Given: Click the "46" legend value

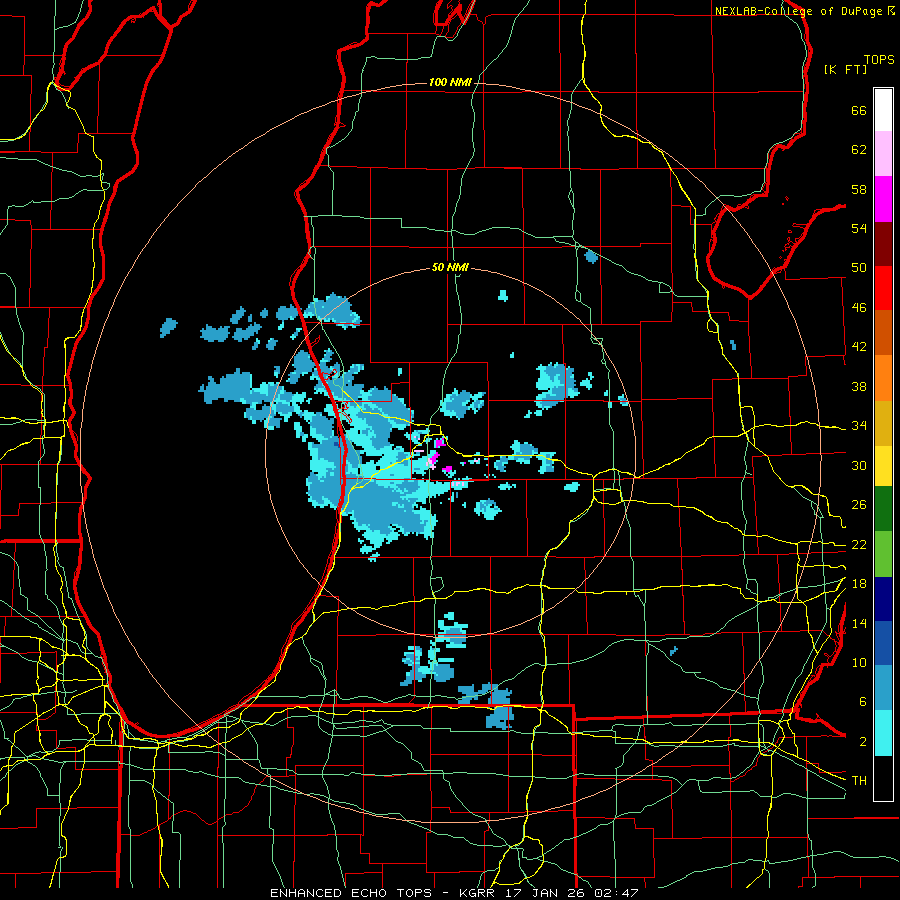Looking at the screenshot, I should point(859,308).
